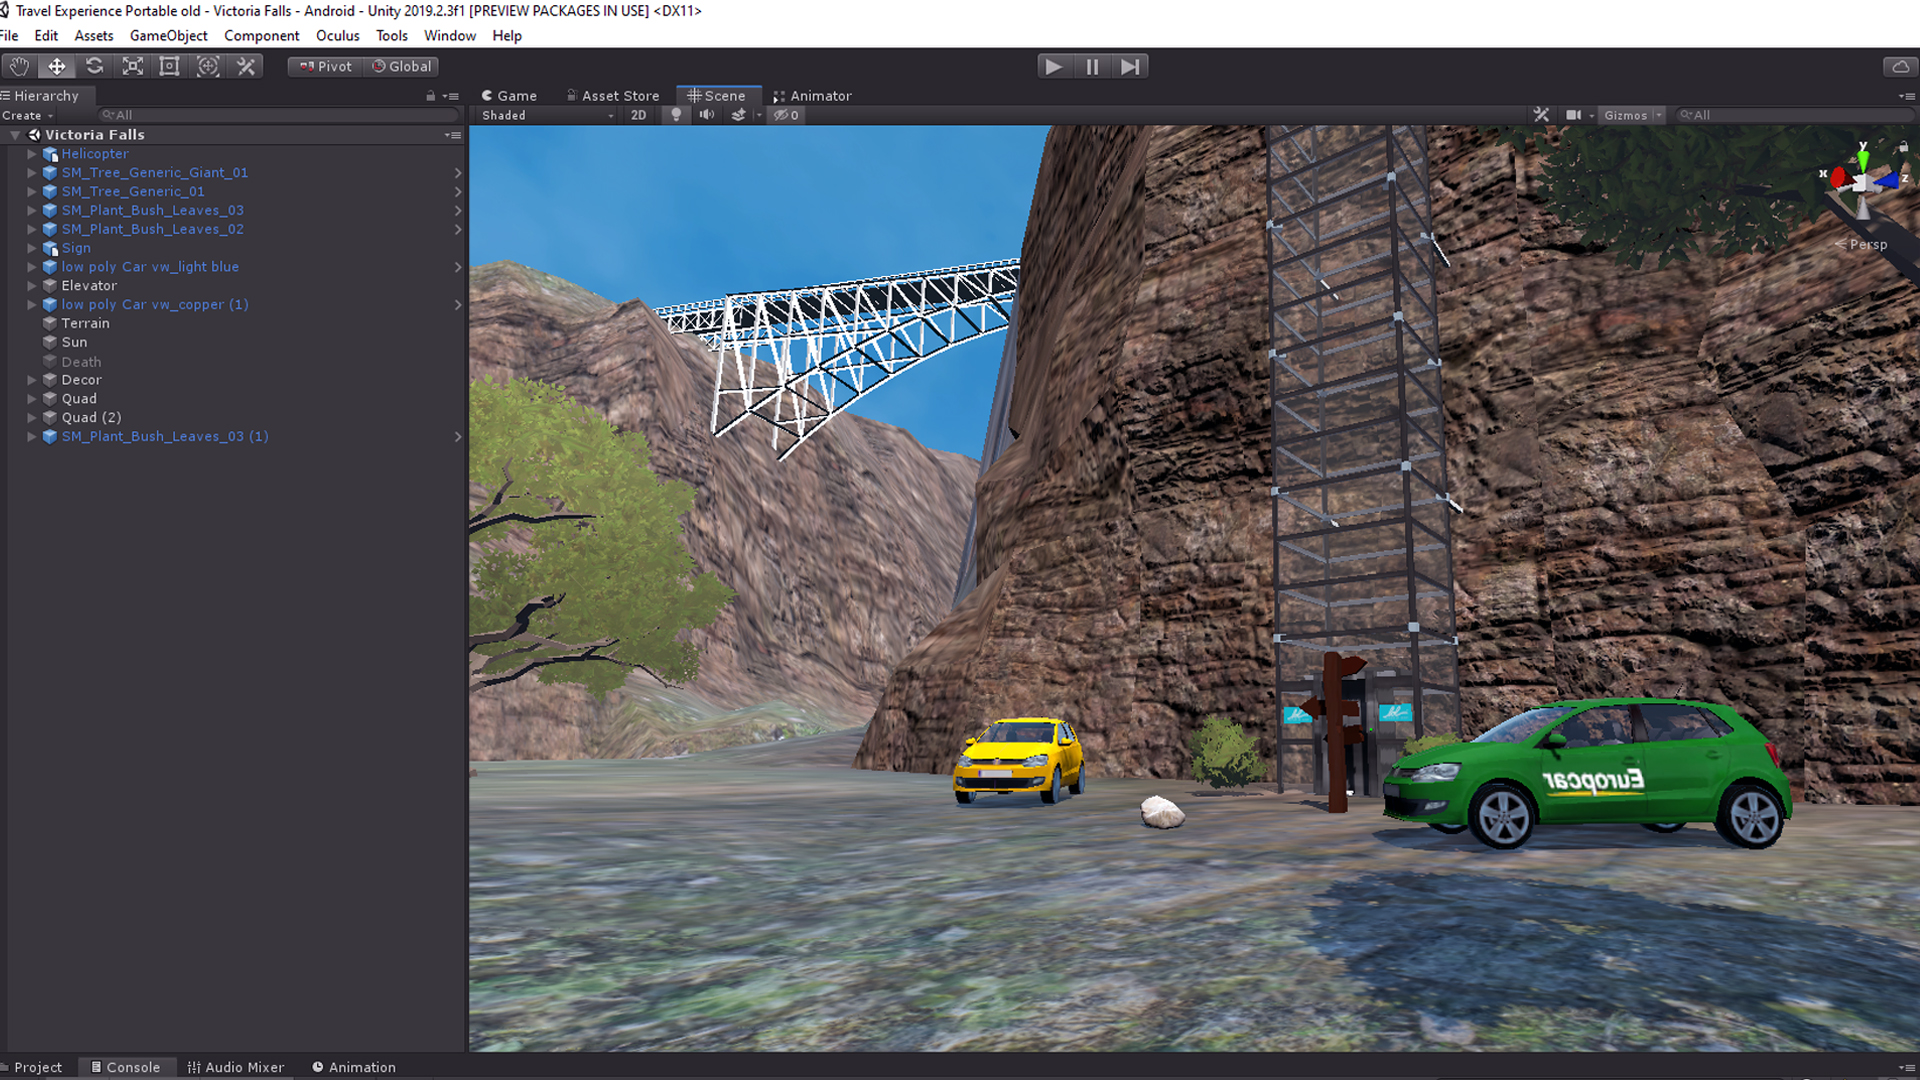Image resolution: width=1920 pixels, height=1080 pixels.
Task: Toggle Pivot/Center handle position
Action: pos(326,66)
